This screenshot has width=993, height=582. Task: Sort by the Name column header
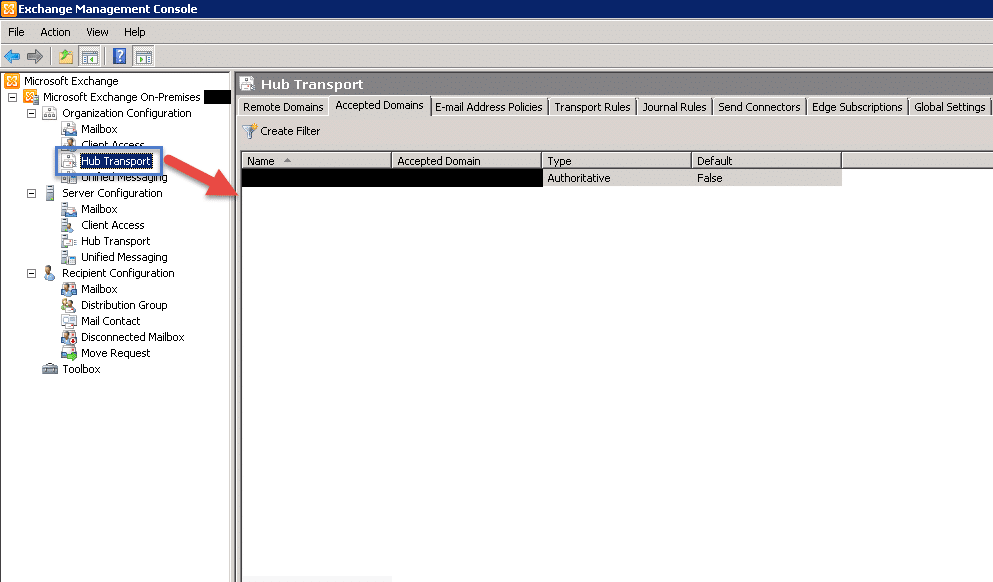(x=317, y=161)
